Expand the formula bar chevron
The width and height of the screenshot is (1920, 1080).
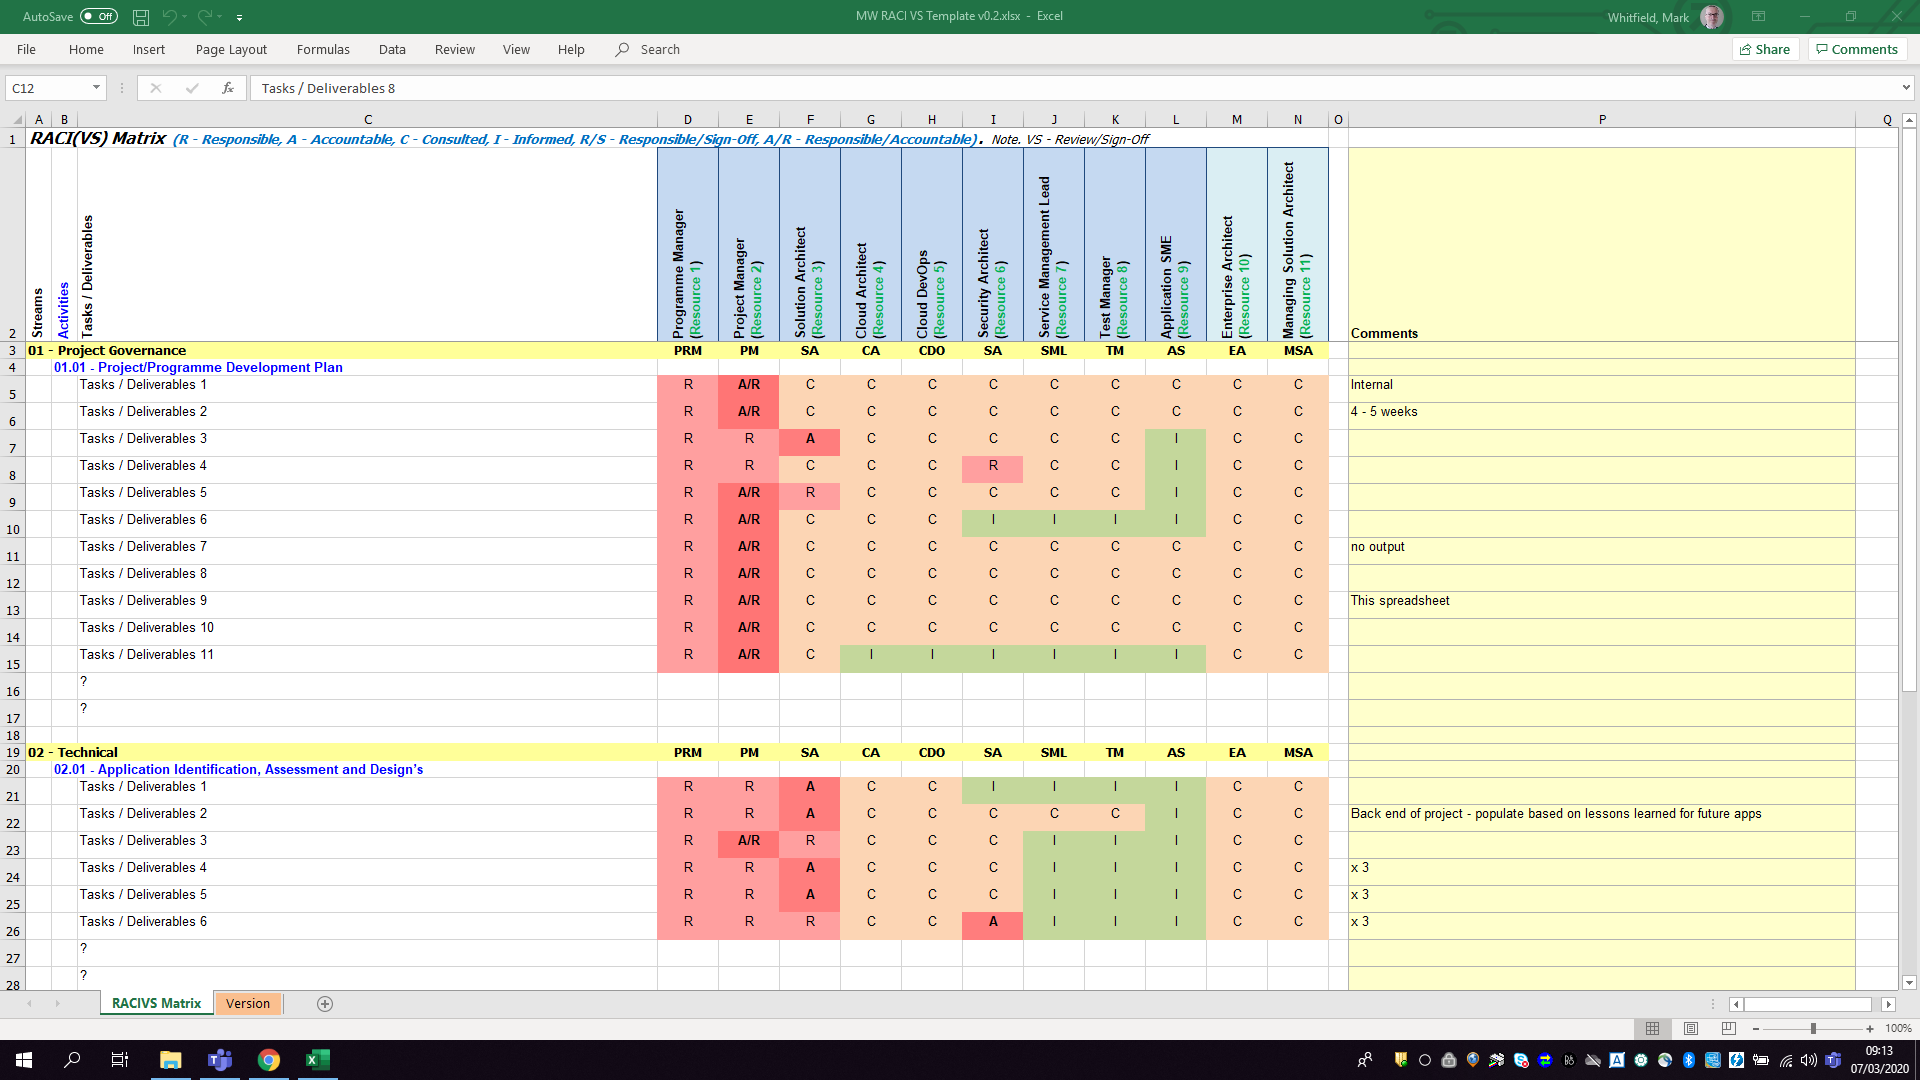pyautogui.click(x=1906, y=88)
